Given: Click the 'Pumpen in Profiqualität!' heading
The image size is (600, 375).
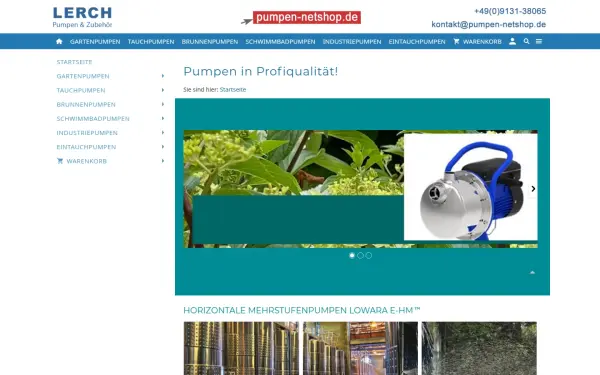Looking at the screenshot, I should coord(261,72).
